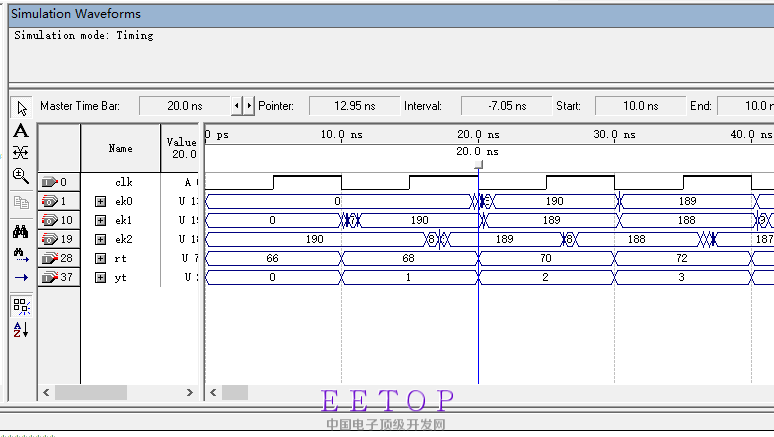Expand the rt bus
This screenshot has width=774, height=437.
pyautogui.click(x=100, y=258)
